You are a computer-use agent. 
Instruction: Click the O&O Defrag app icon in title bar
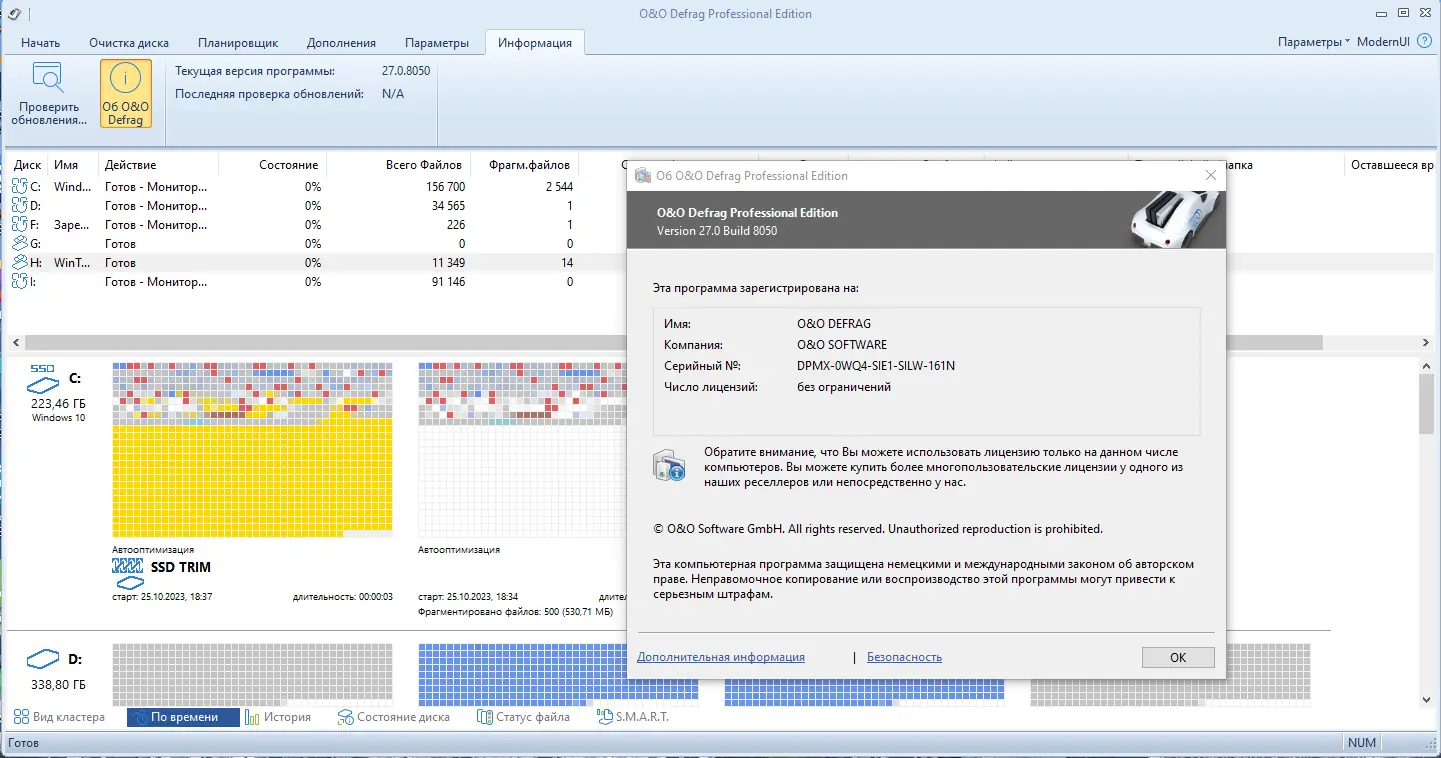pyautogui.click(x=13, y=13)
